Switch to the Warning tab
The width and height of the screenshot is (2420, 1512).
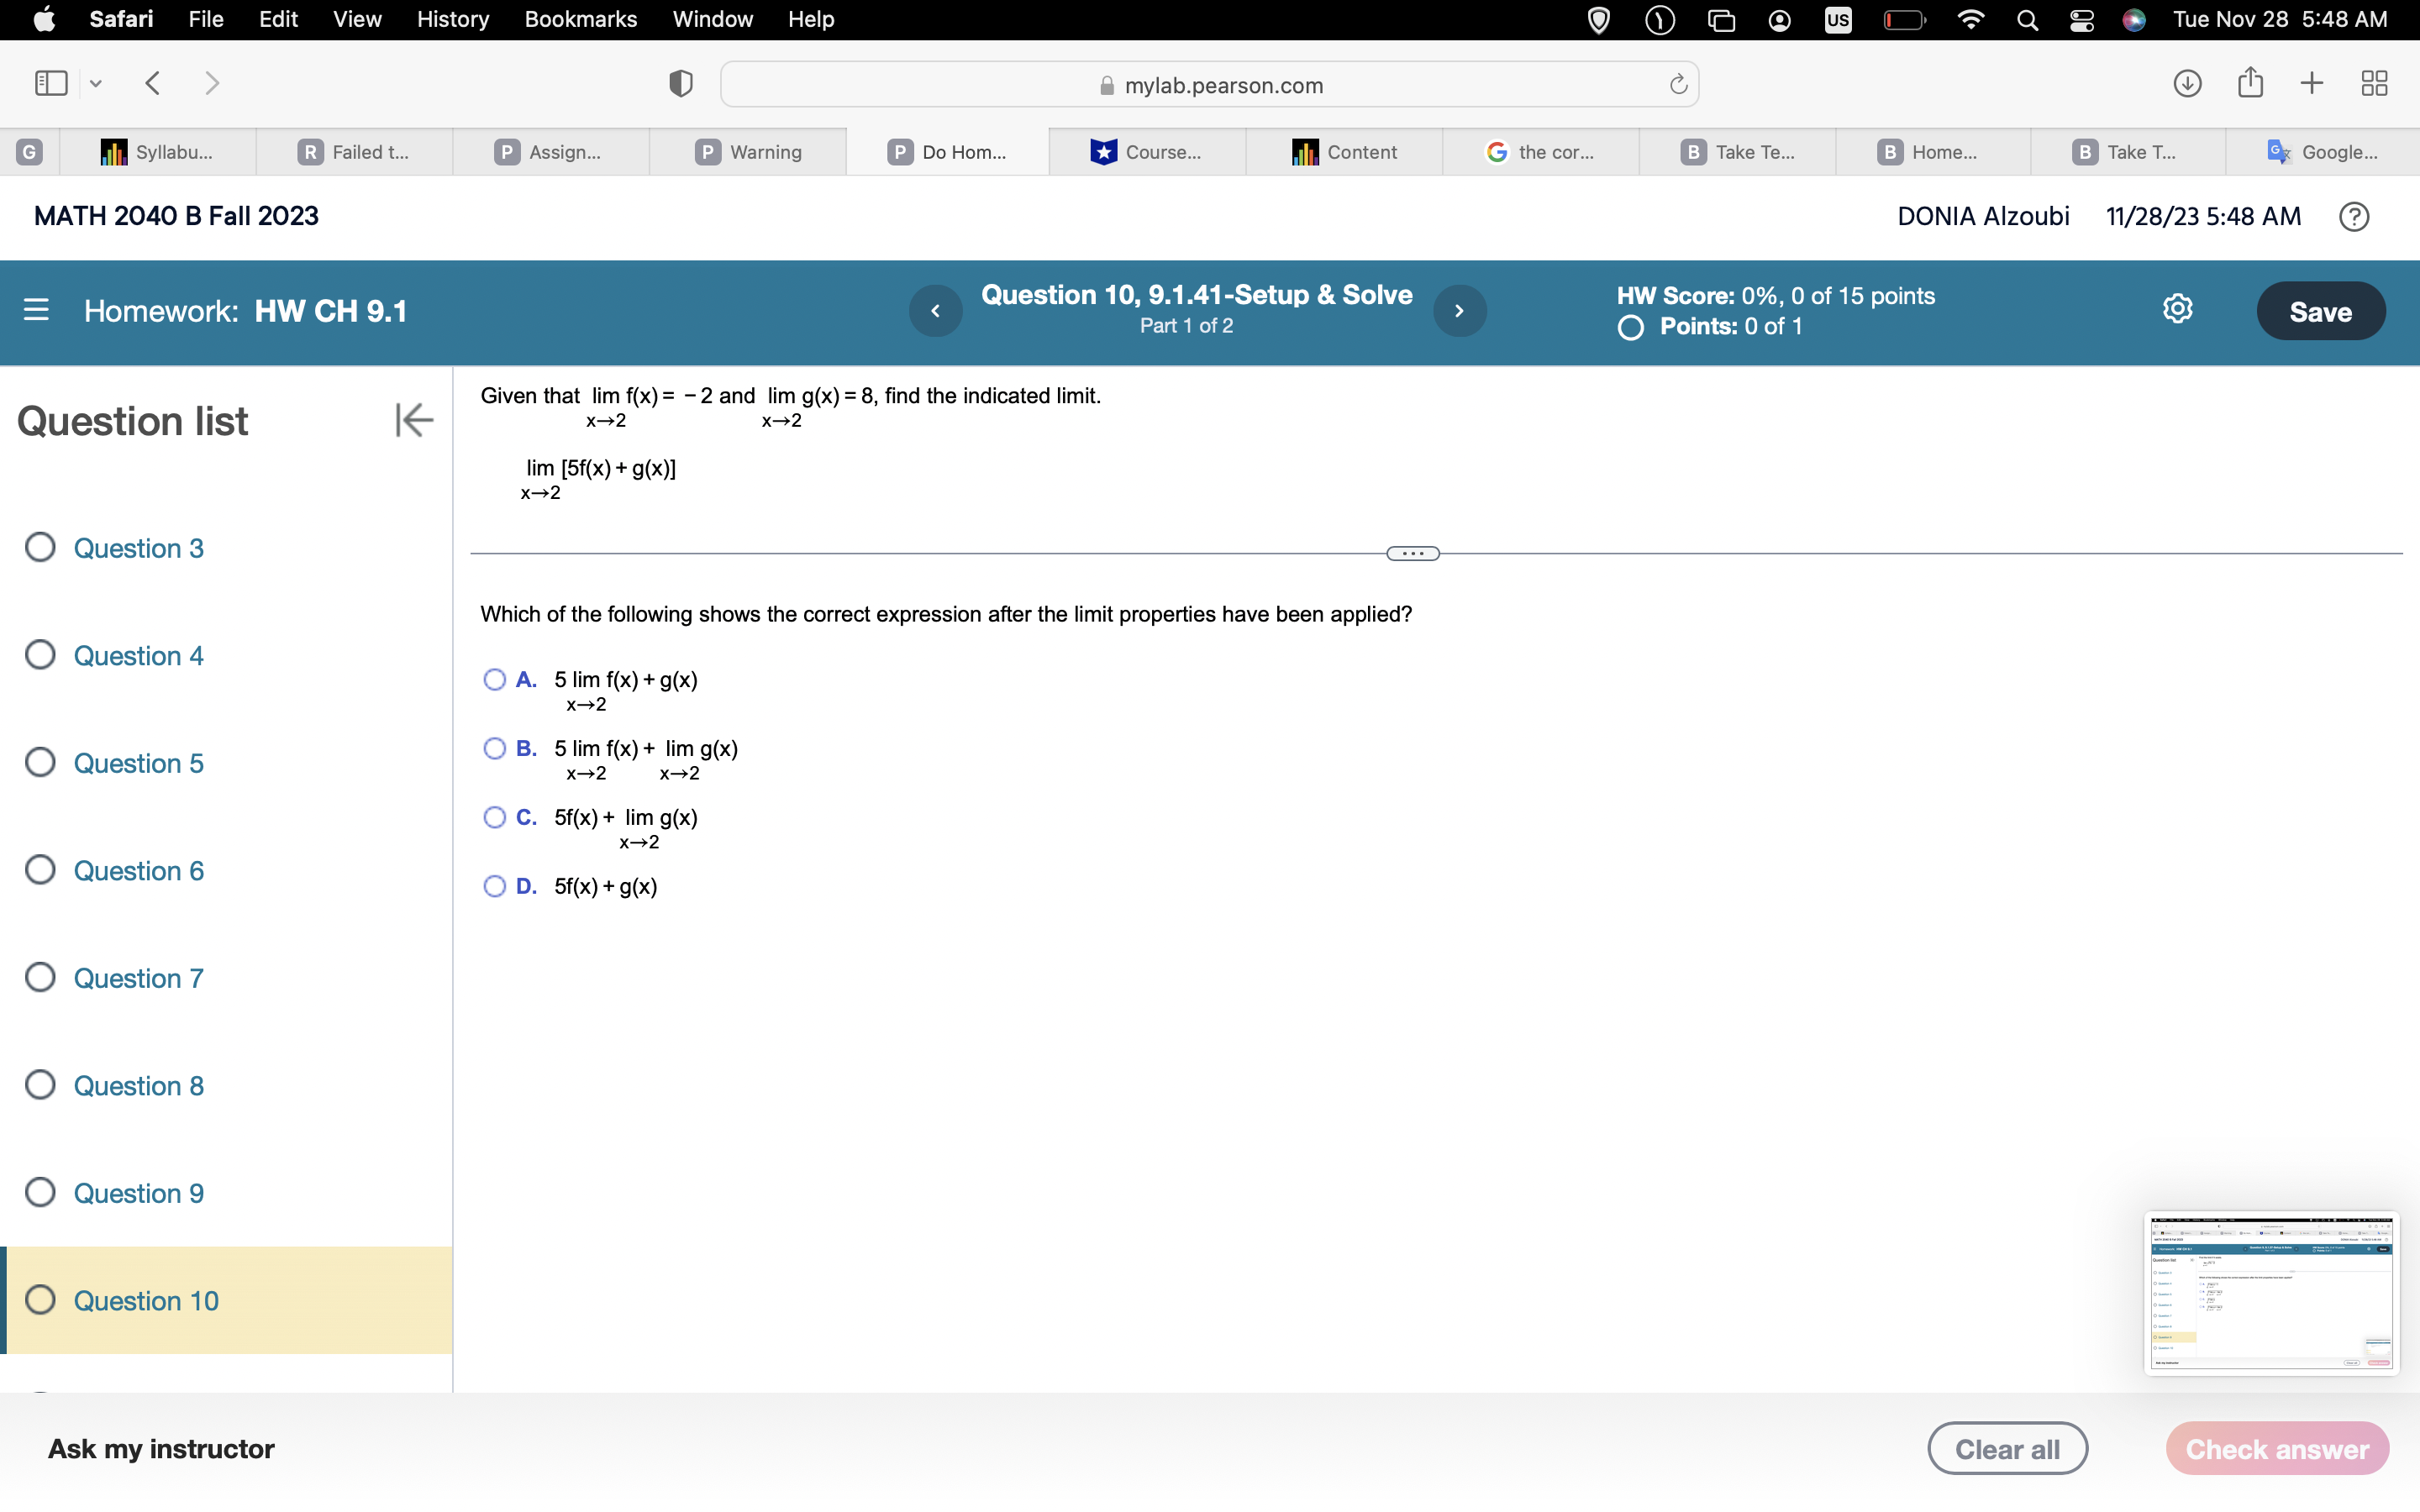(x=748, y=151)
